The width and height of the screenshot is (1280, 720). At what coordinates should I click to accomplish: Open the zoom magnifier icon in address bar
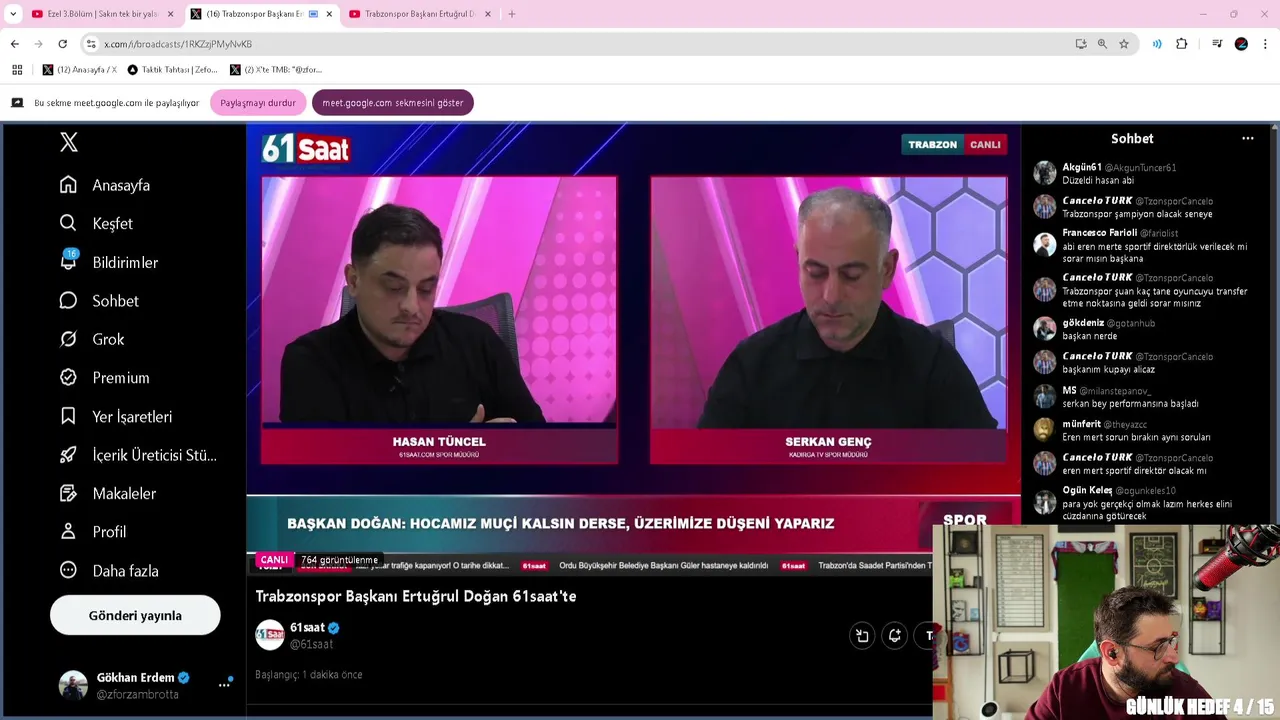coord(1102,44)
